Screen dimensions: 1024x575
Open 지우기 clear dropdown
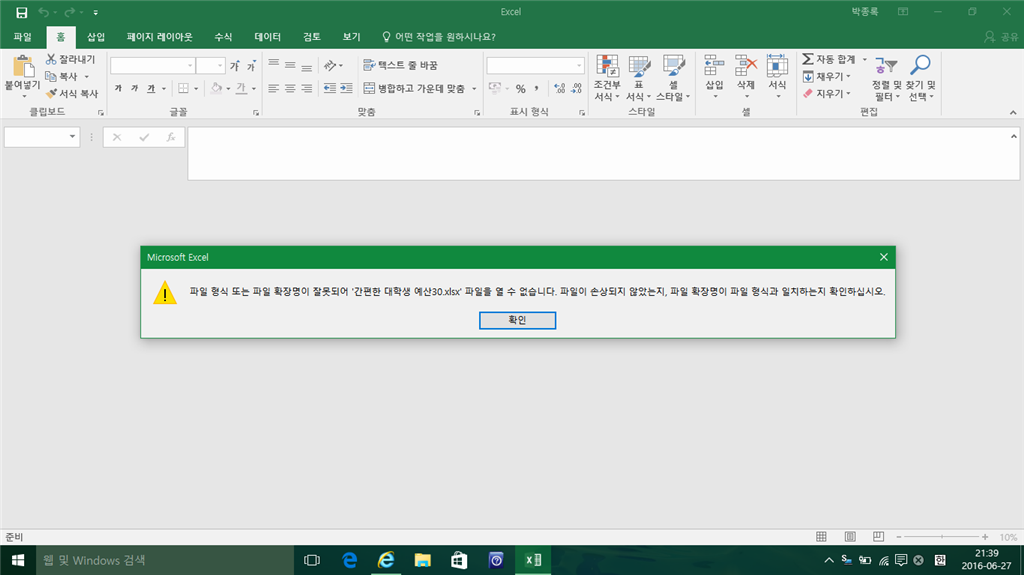tap(826, 93)
